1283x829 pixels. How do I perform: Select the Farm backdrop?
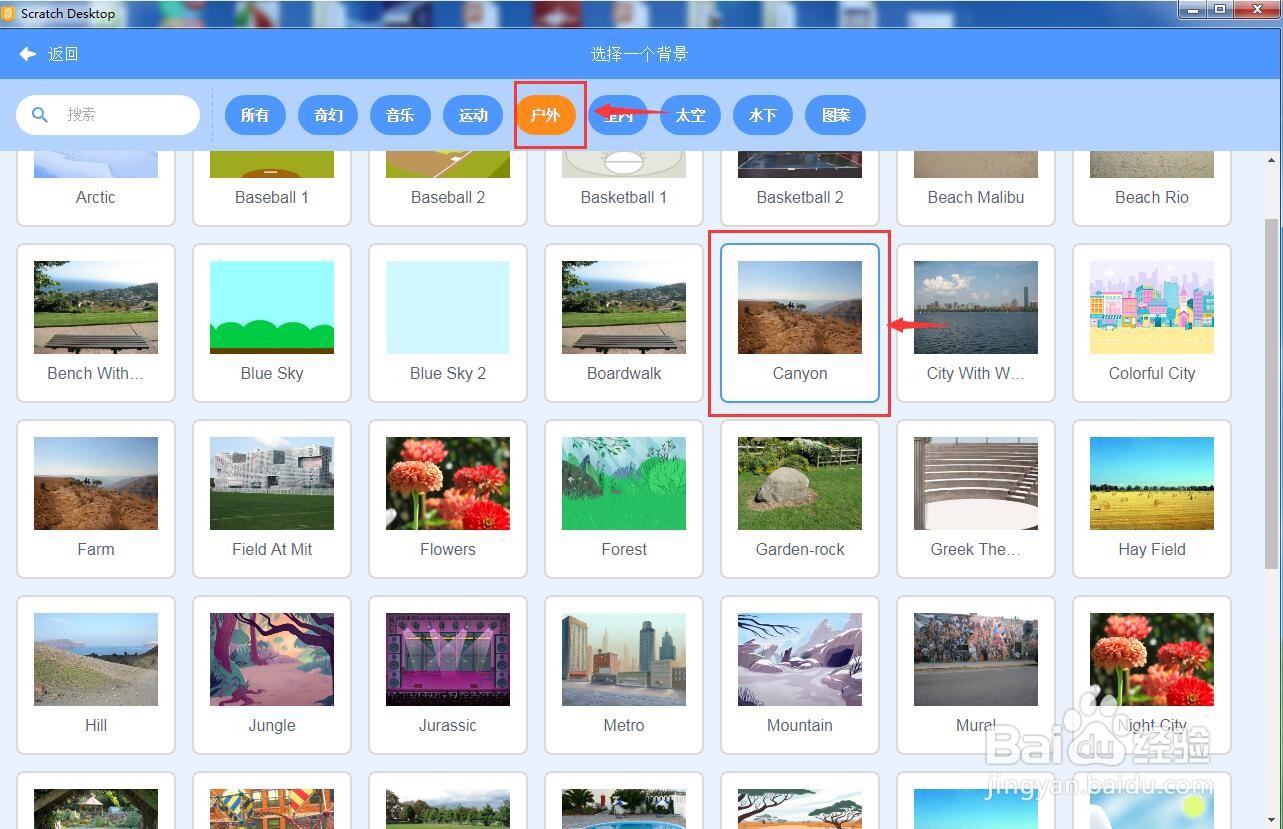[96, 499]
